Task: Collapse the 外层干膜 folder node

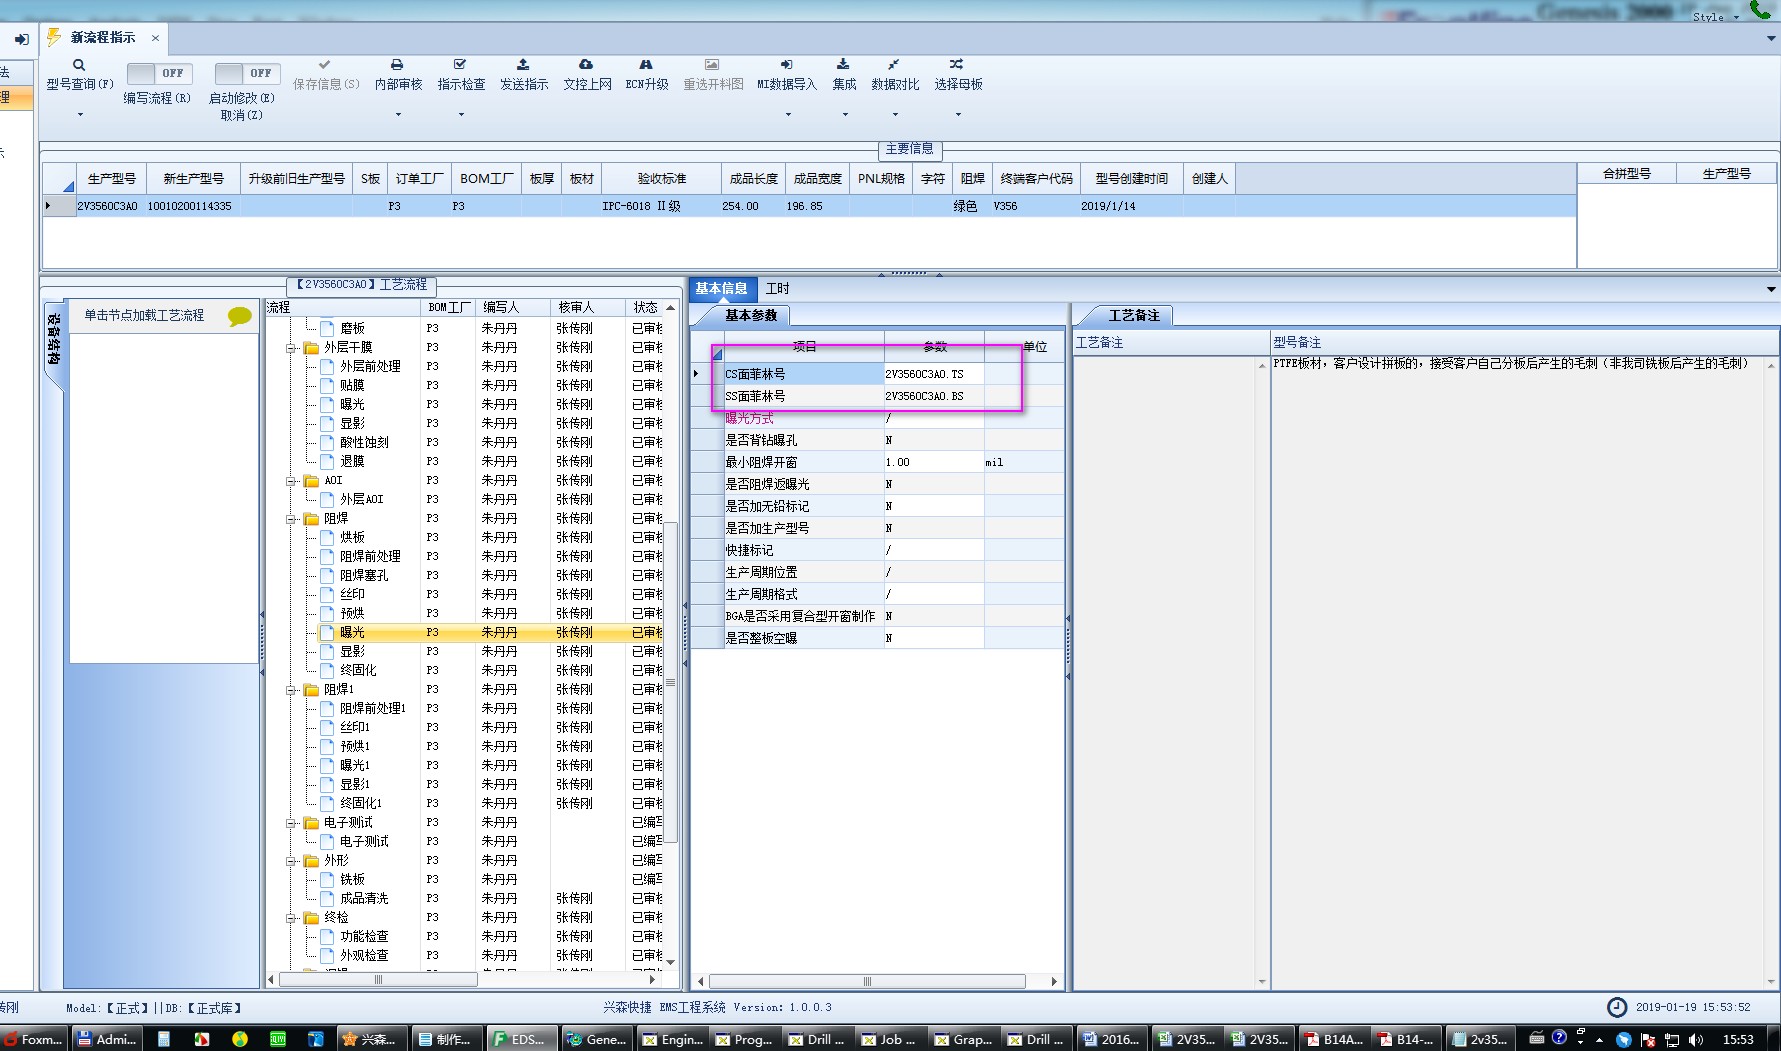Action: 291,348
